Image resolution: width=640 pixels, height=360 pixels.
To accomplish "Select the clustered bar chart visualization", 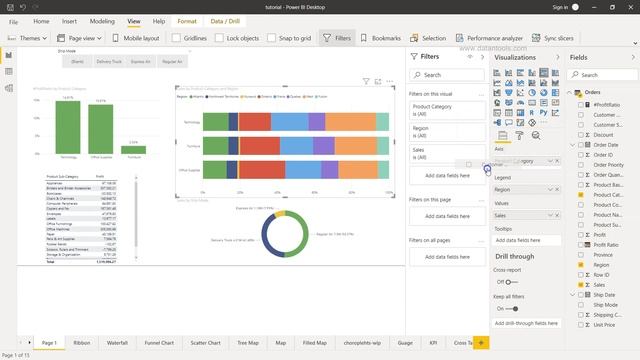I will pyautogui.click(x=520, y=73).
